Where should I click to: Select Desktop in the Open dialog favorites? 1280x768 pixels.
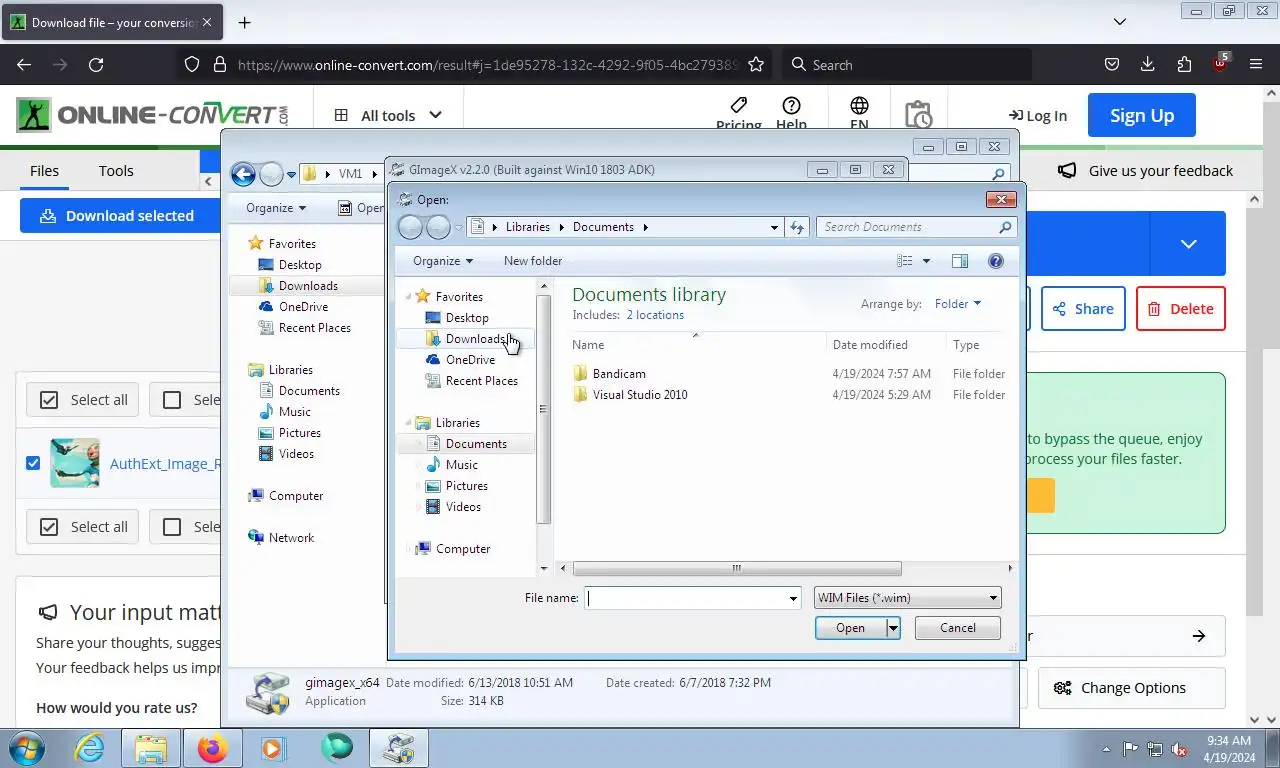(x=467, y=318)
